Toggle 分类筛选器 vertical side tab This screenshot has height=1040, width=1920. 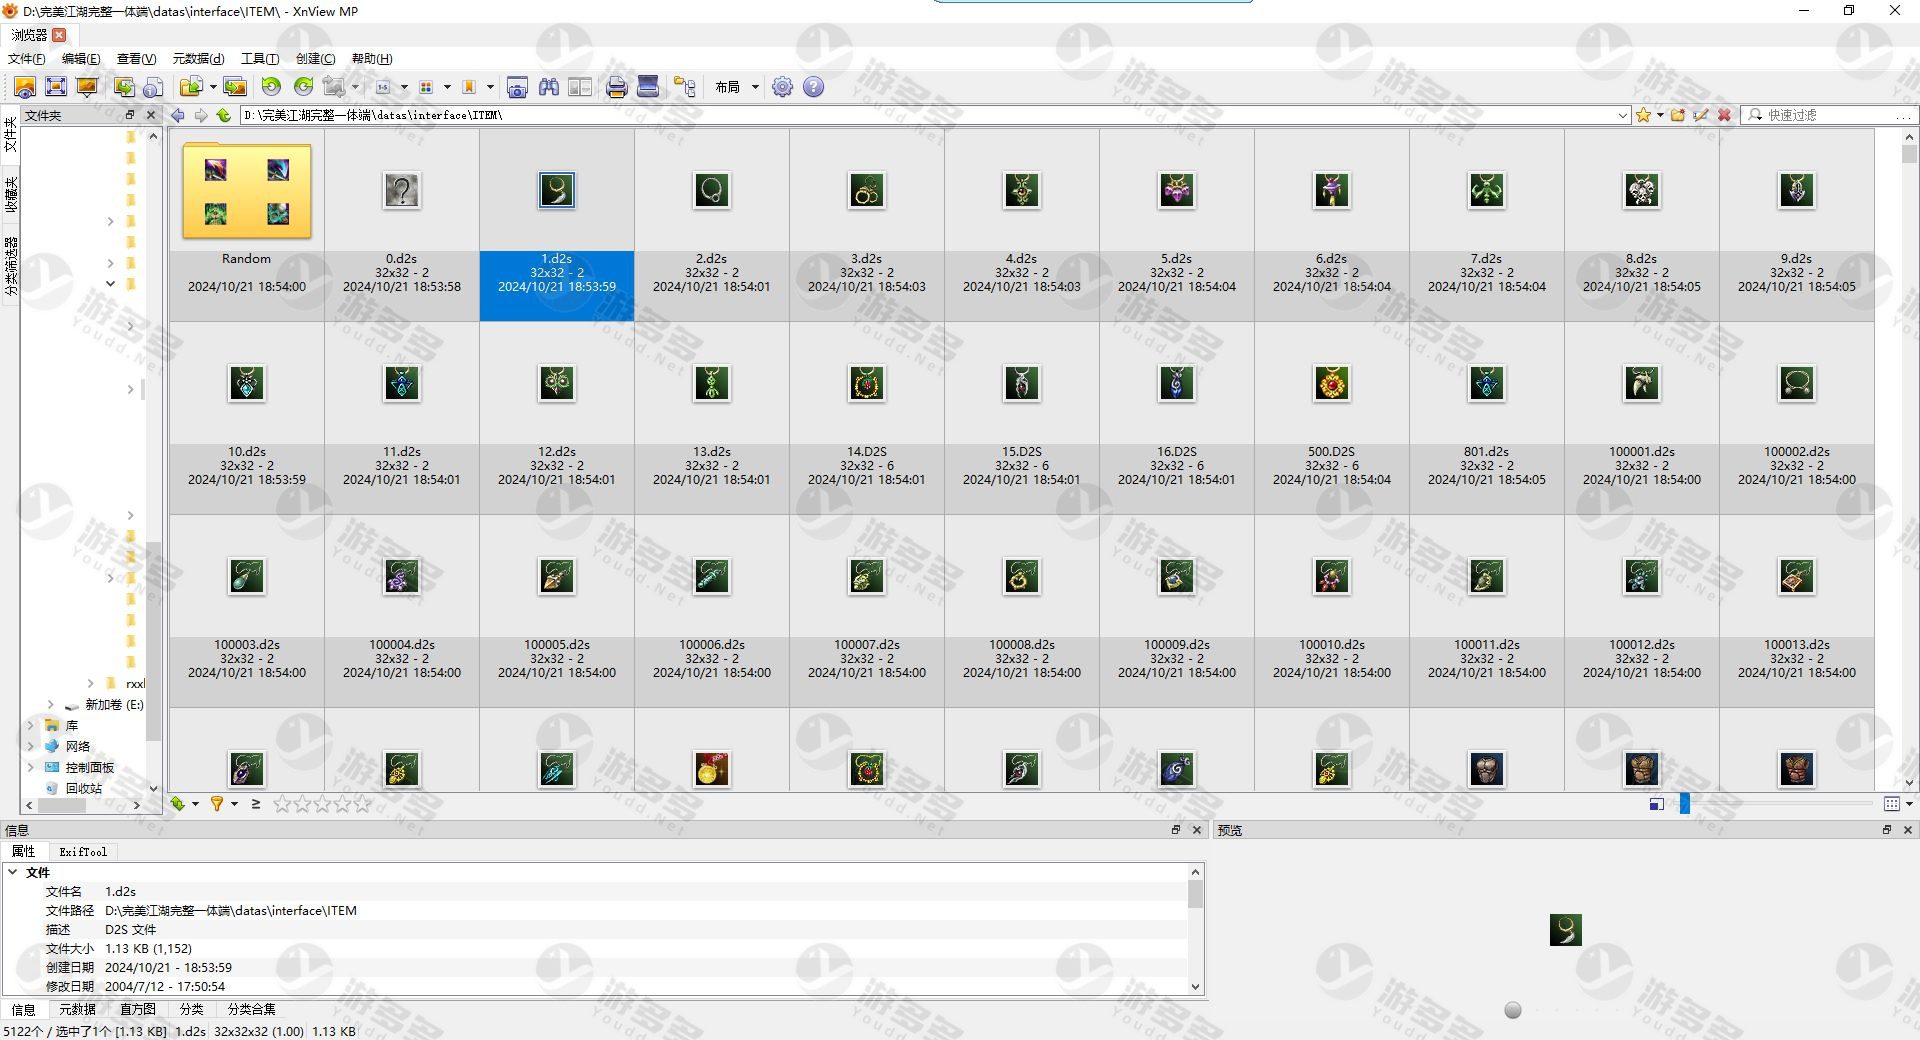click(x=11, y=266)
